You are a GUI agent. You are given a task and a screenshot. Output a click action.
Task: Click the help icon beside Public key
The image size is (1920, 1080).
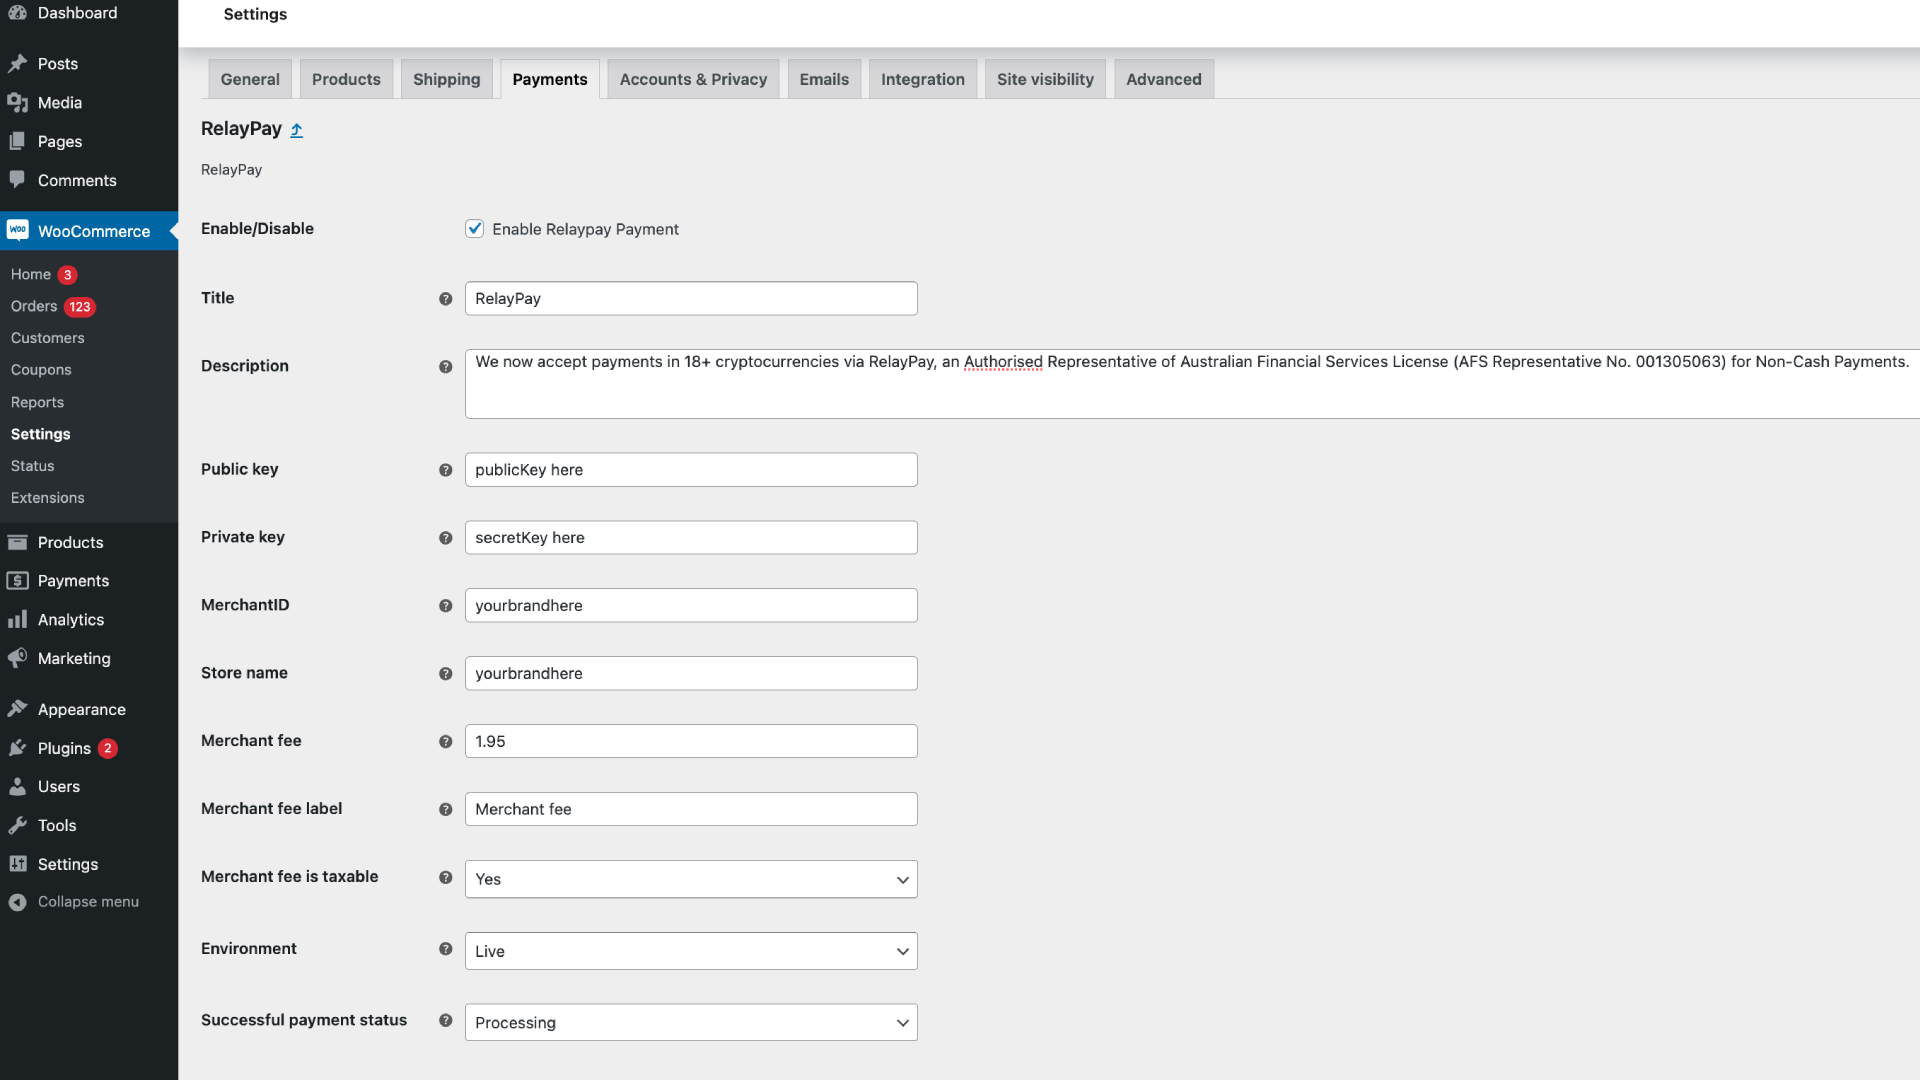(445, 470)
